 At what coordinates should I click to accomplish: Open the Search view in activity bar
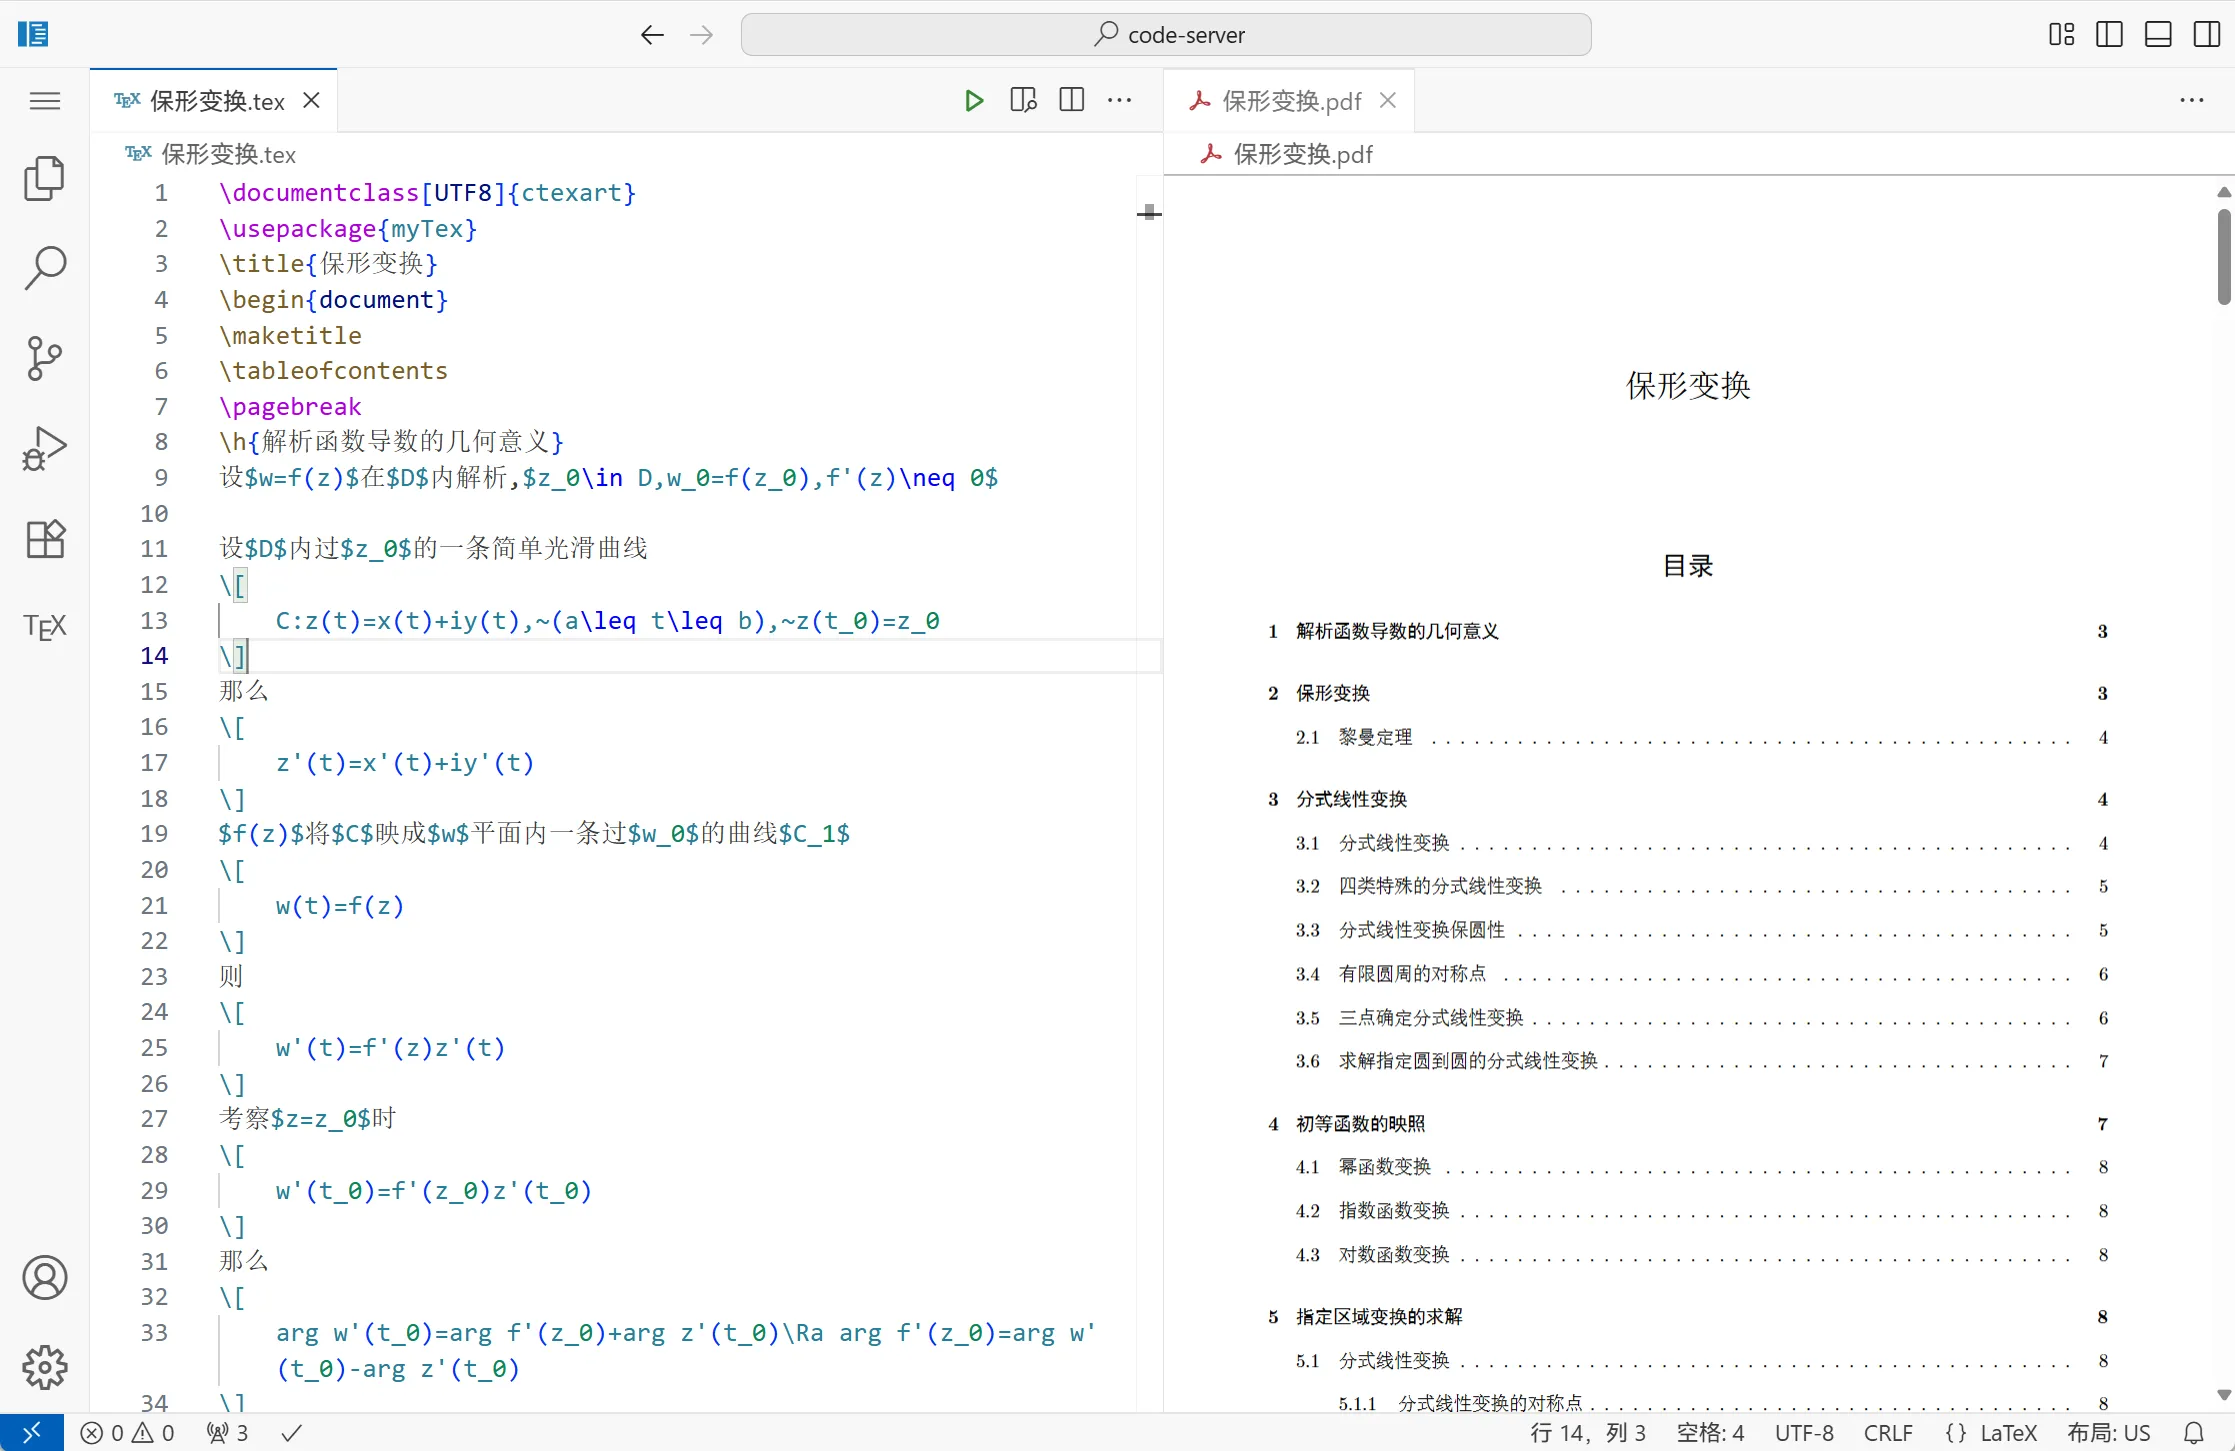point(44,268)
